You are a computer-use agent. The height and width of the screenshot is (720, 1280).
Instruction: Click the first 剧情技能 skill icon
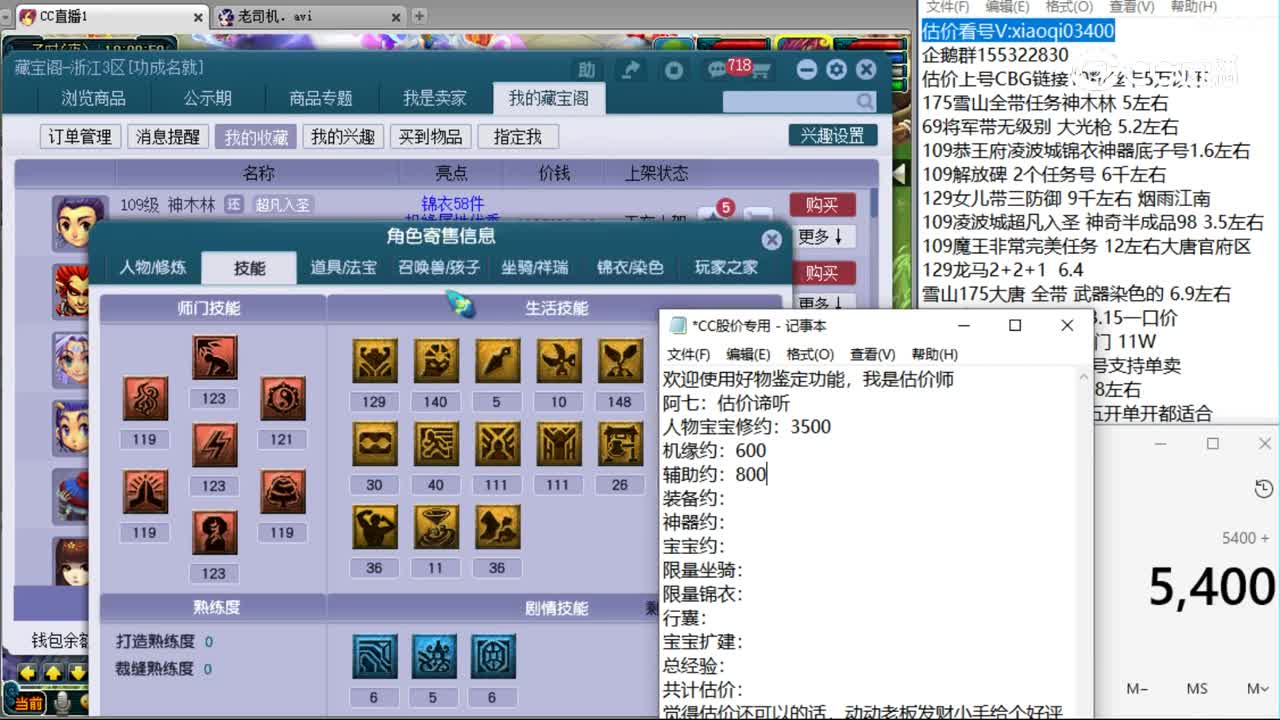(x=373, y=657)
